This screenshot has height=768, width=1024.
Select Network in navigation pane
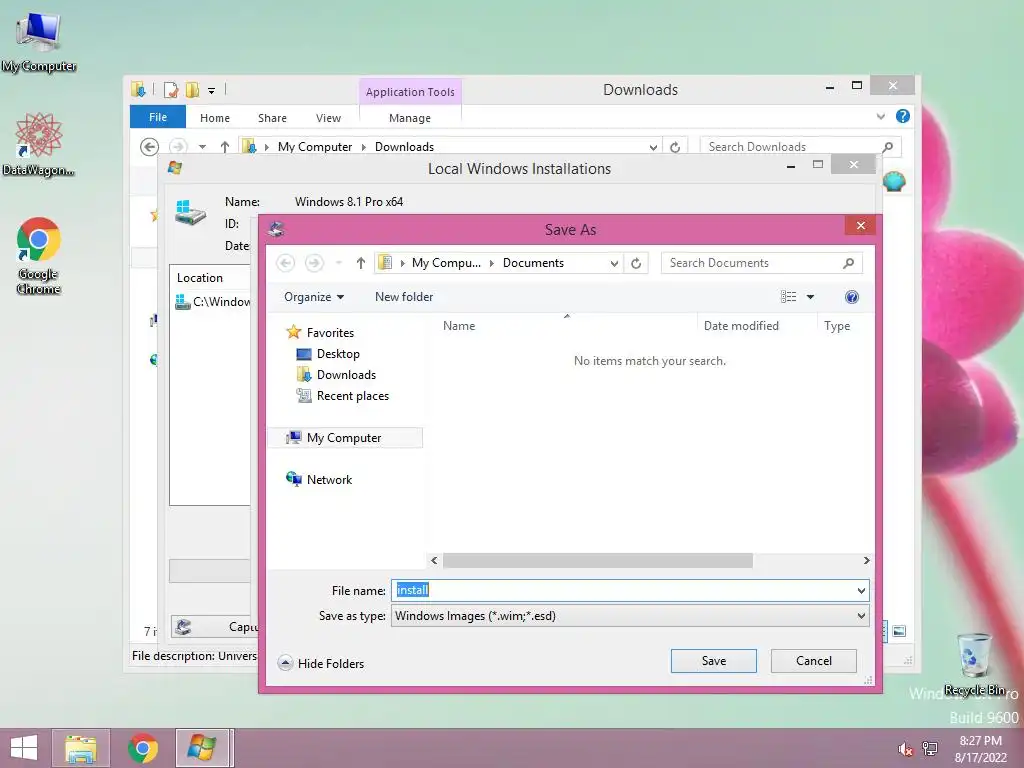(x=329, y=480)
